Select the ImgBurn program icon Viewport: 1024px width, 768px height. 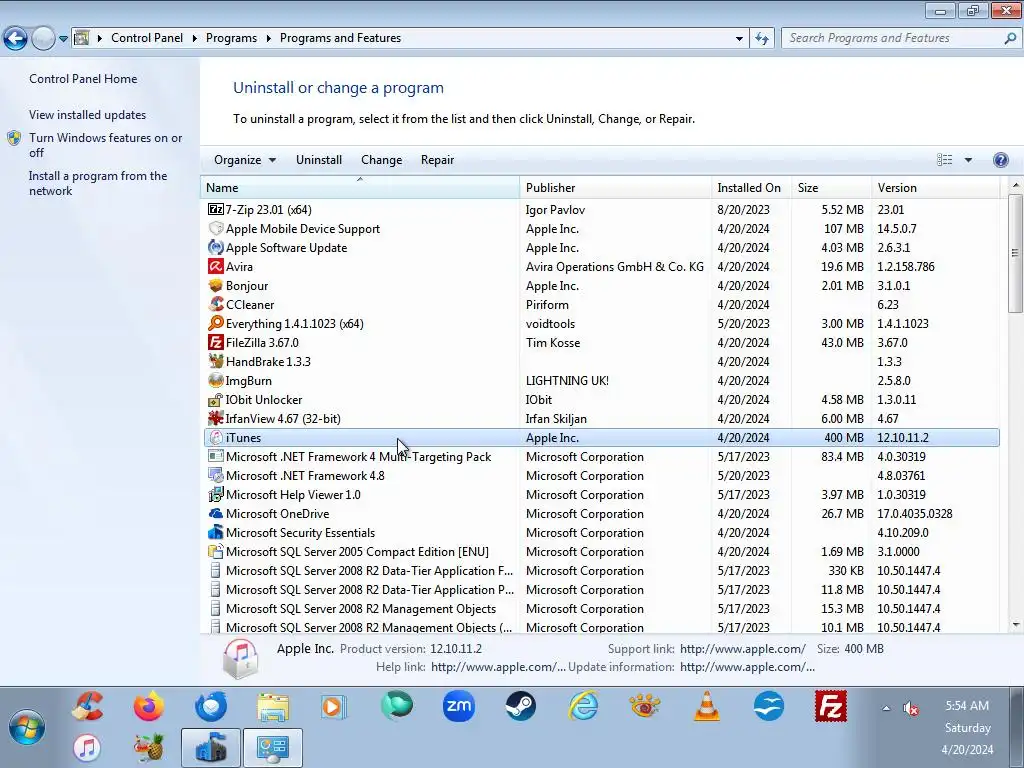(216, 380)
